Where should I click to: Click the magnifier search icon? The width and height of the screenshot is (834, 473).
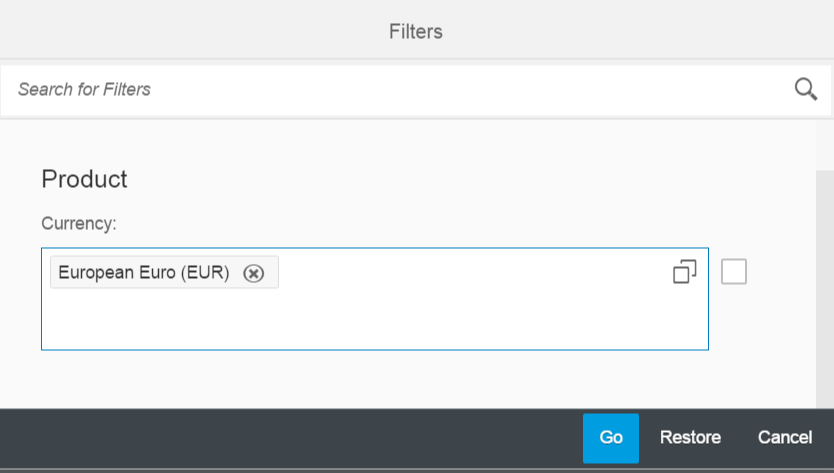point(805,89)
